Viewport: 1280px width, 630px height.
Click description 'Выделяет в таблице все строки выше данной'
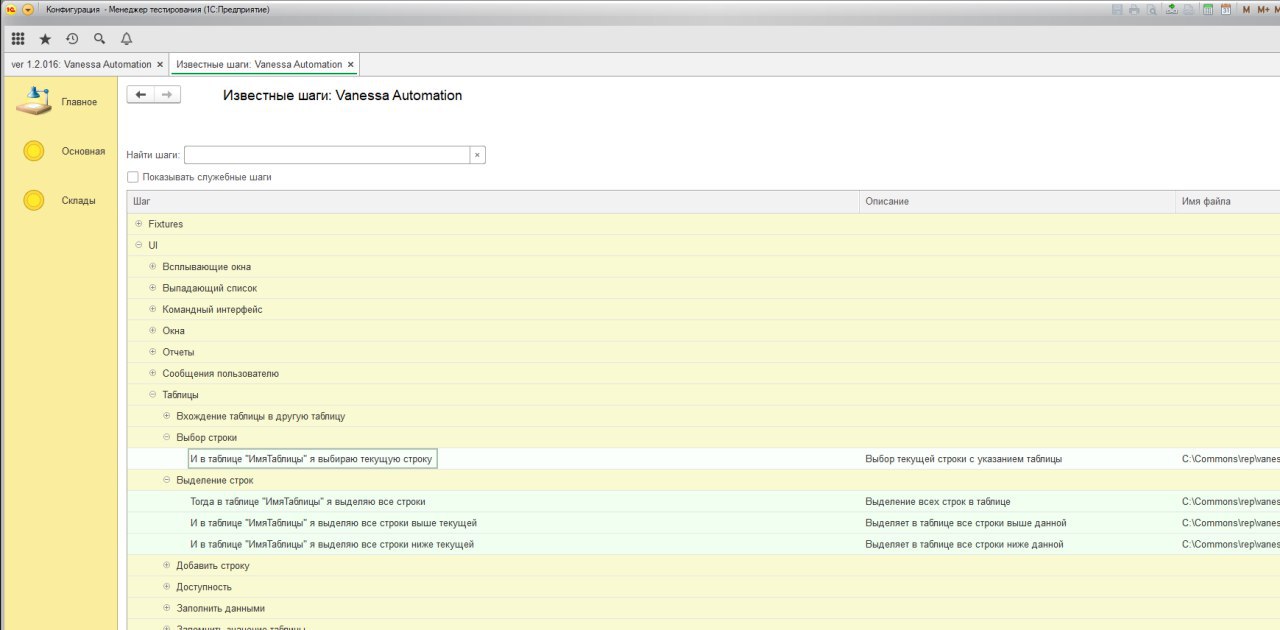click(966, 523)
